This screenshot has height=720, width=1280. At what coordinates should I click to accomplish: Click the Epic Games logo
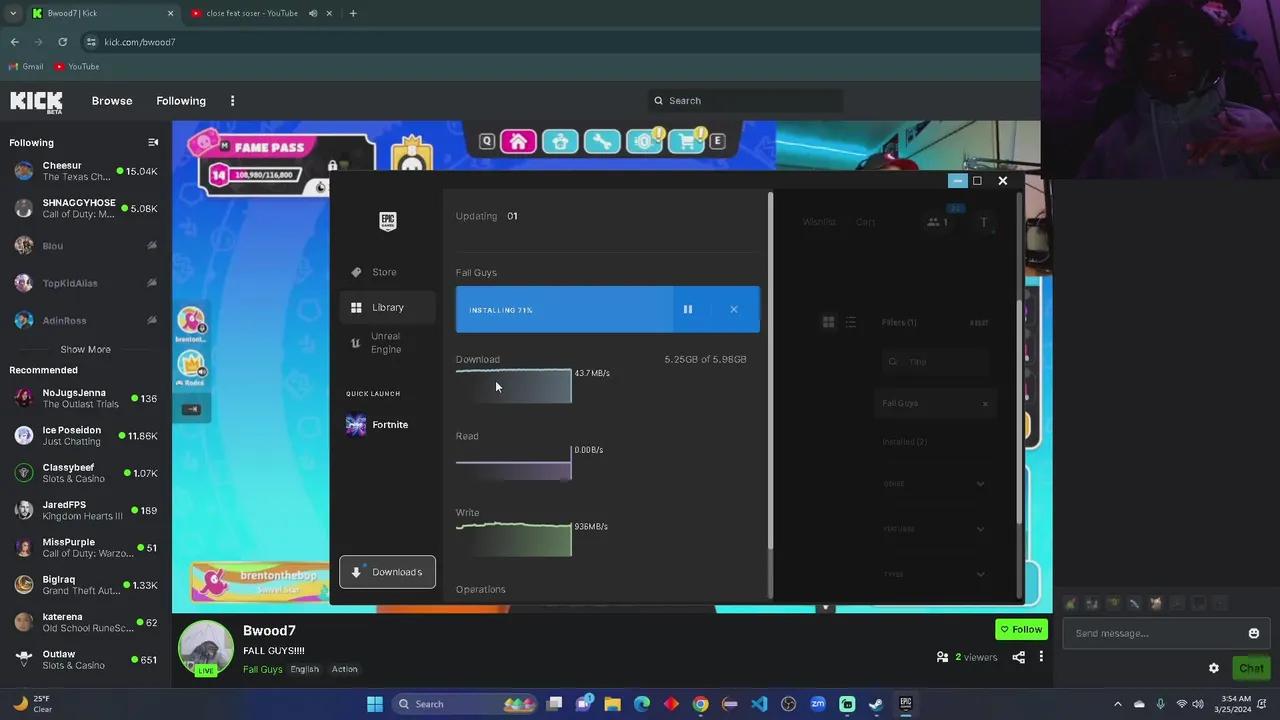coord(388,221)
